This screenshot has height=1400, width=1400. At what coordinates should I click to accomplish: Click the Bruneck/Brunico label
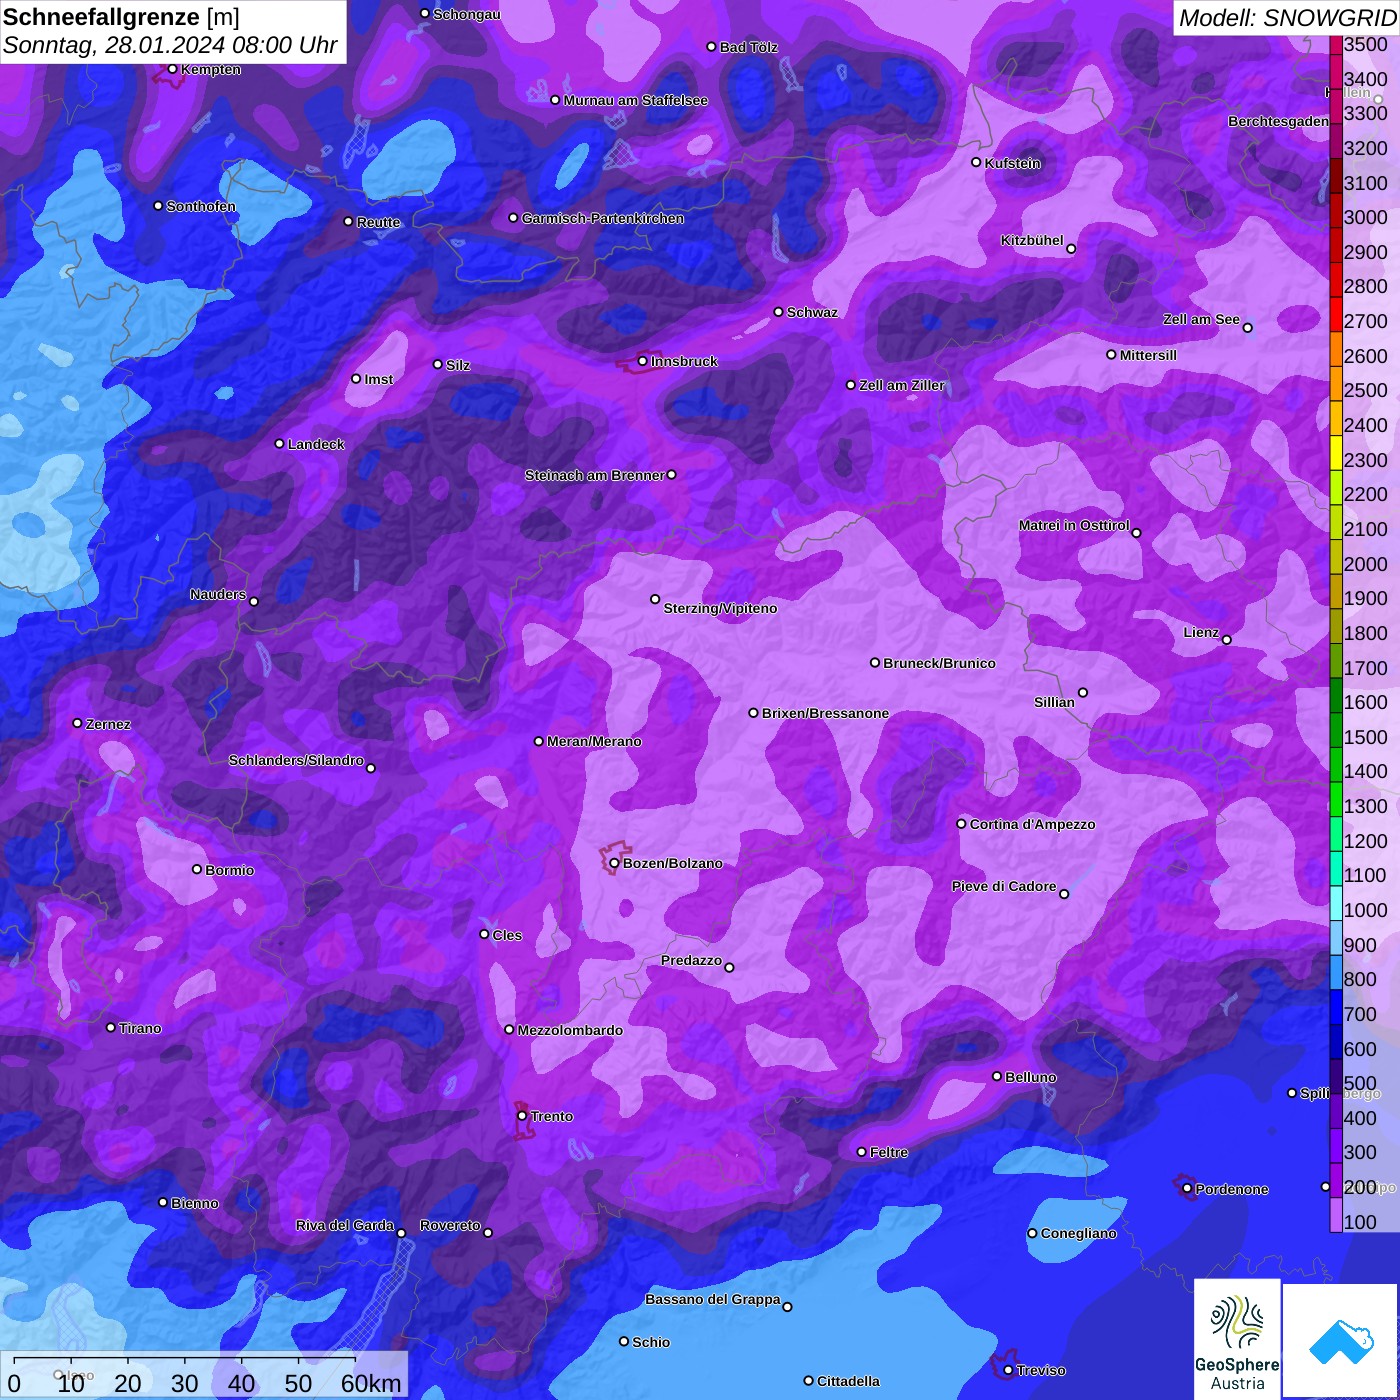click(939, 663)
